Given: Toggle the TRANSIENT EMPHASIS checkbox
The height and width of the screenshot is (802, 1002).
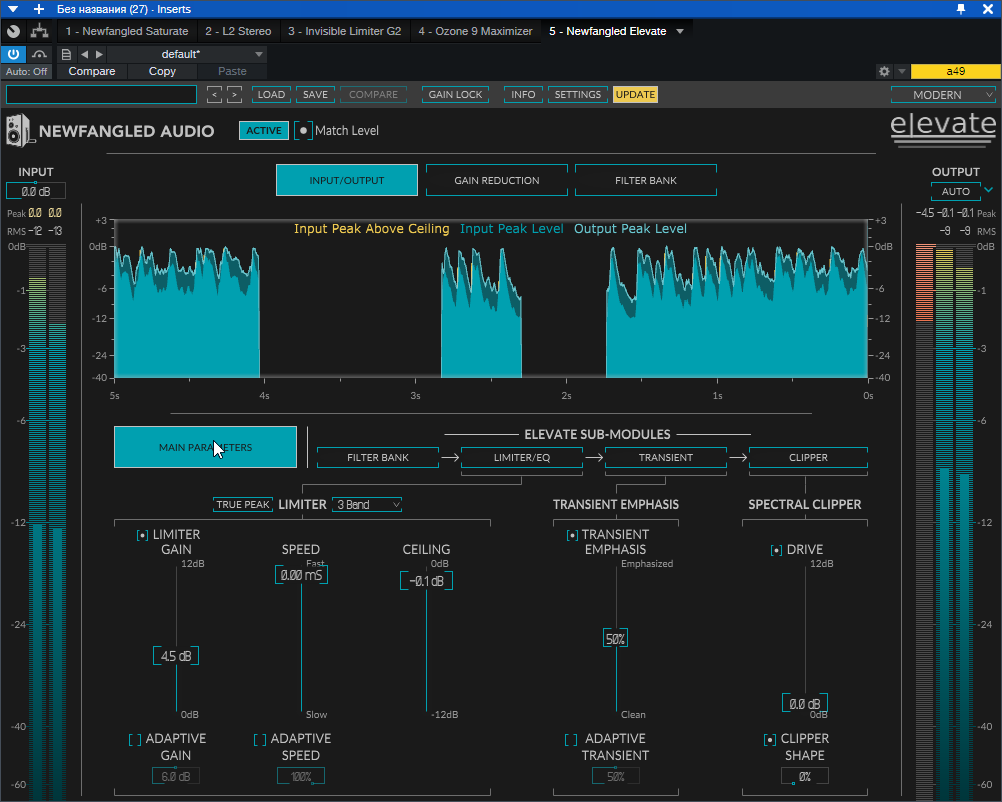Looking at the screenshot, I should [x=573, y=535].
